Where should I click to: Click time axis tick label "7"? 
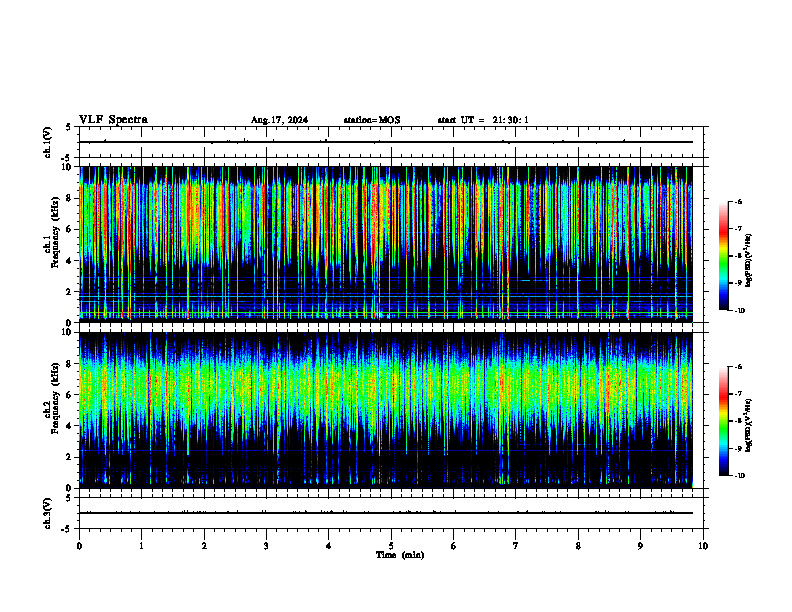coord(516,546)
